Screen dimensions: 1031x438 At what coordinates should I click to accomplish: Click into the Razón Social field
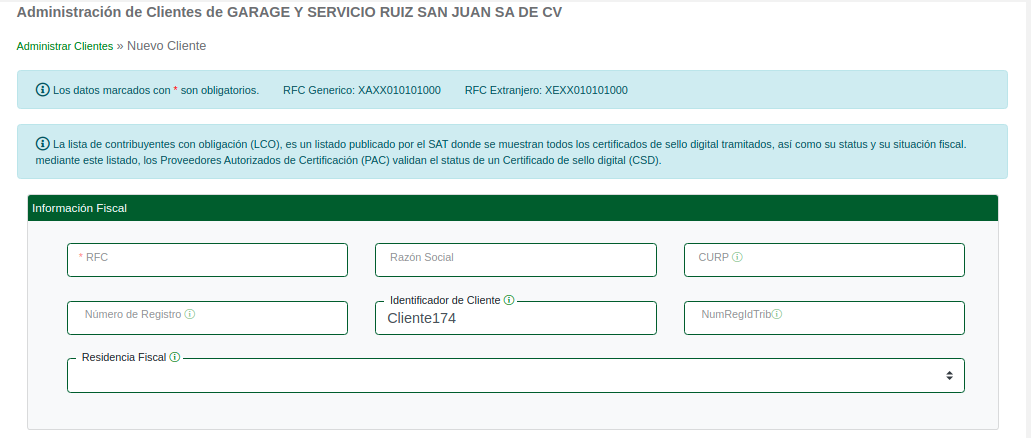(515, 260)
